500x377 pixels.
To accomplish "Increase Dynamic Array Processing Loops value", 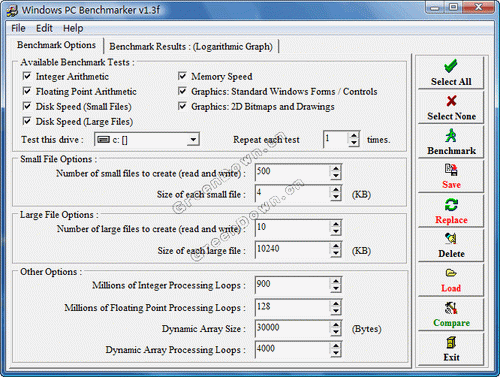I will (336, 346).
